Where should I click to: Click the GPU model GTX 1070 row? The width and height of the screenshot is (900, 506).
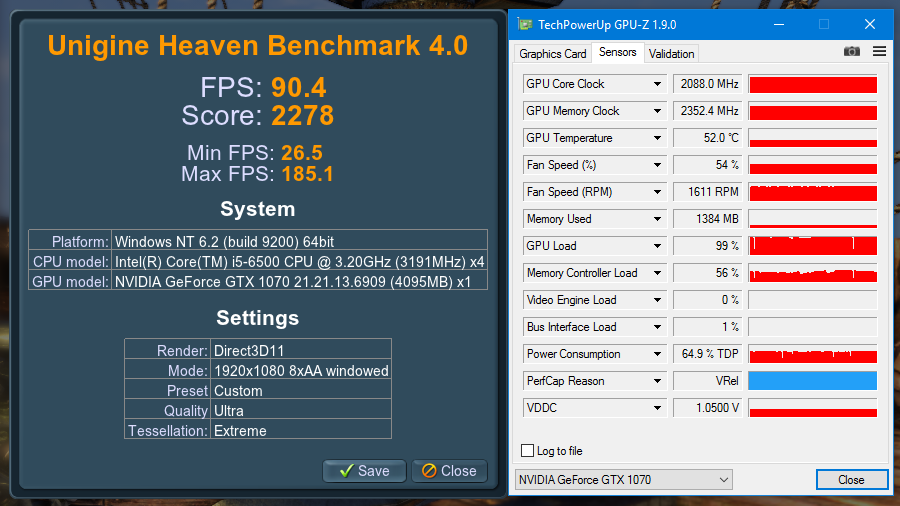(x=258, y=282)
